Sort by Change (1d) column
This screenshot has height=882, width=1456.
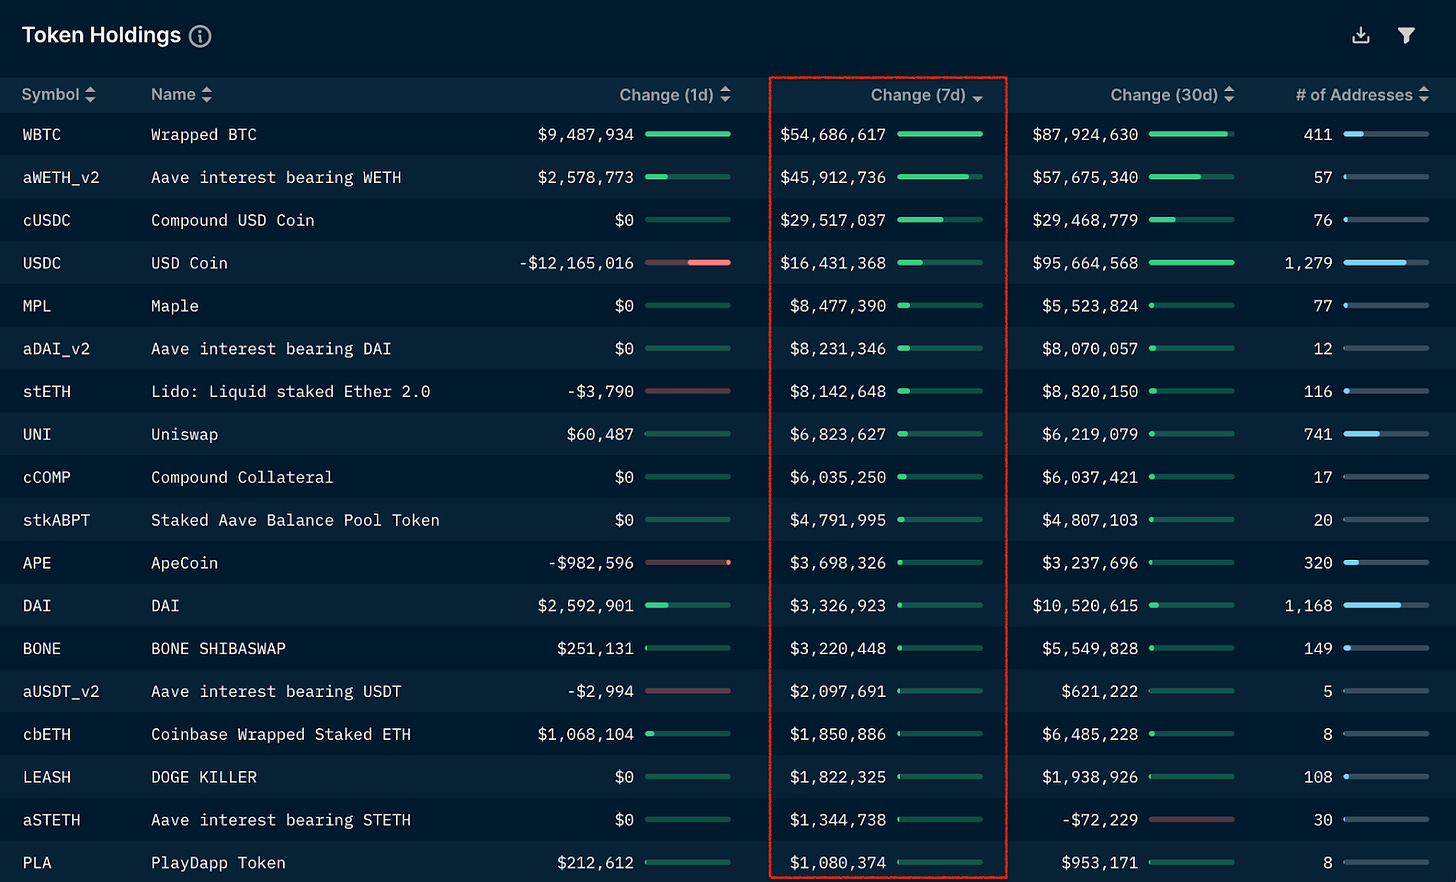(x=675, y=95)
